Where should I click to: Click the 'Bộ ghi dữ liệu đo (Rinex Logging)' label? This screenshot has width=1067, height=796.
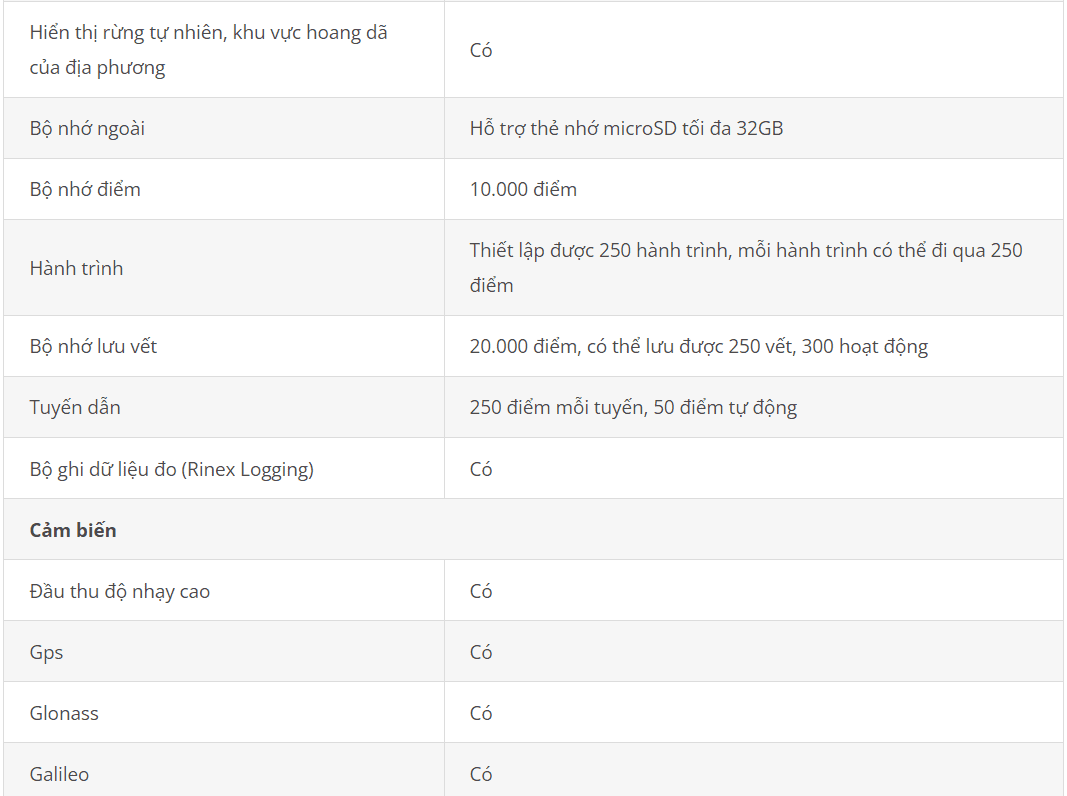(171, 469)
